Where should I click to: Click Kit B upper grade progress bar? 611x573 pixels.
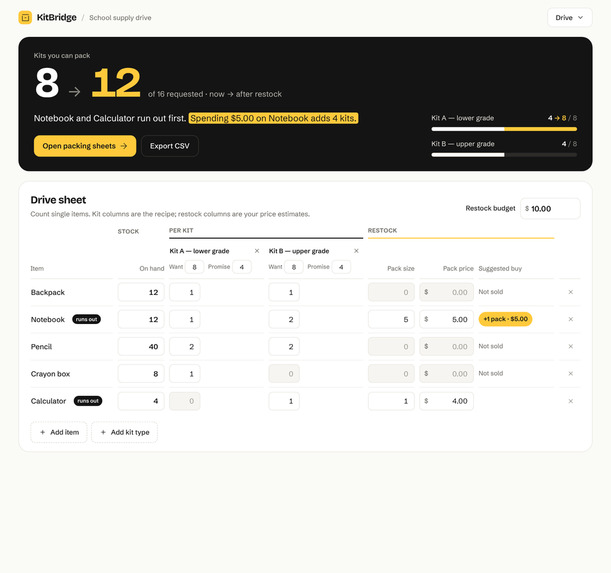[x=504, y=155]
